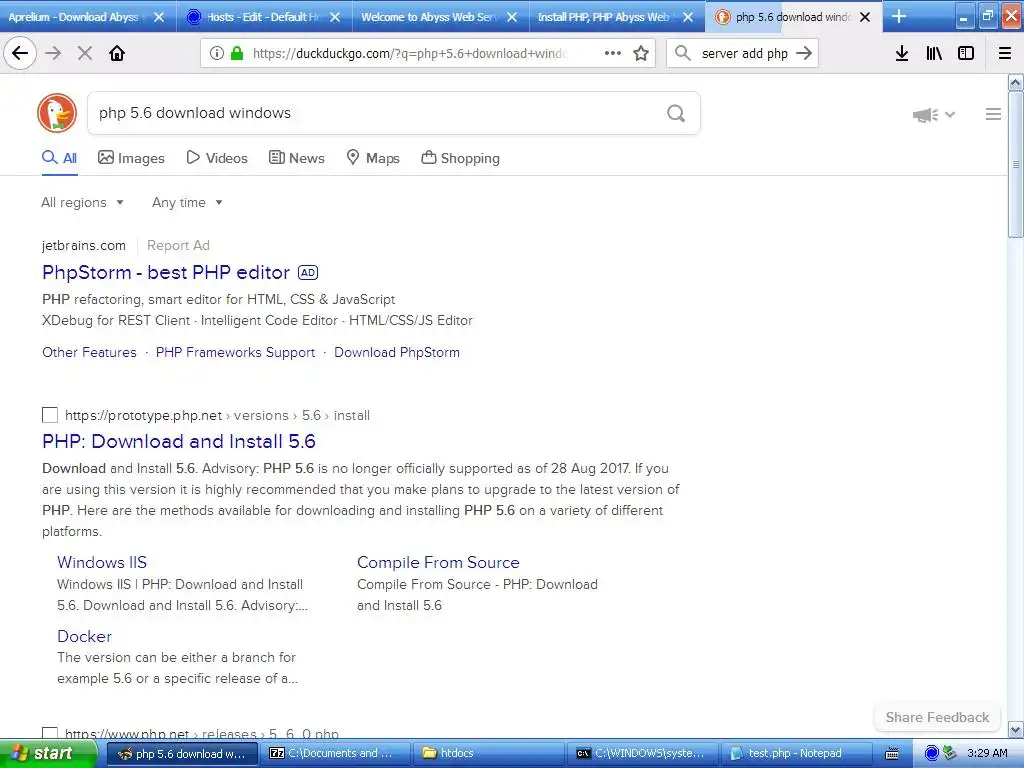1024x768 pixels.
Task: Open PHP: Download and Install 5.6 result
Action: point(179,441)
